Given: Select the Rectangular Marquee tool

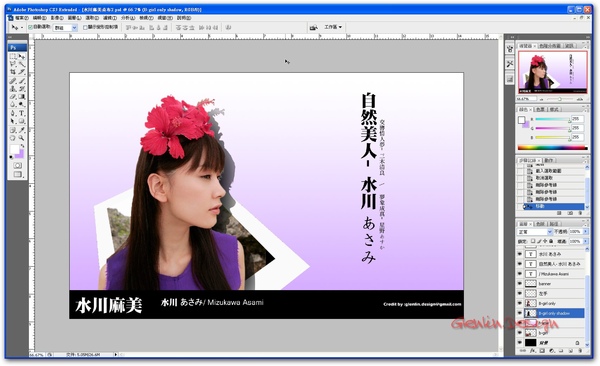Looking at the screenshot, I should 13,57.
